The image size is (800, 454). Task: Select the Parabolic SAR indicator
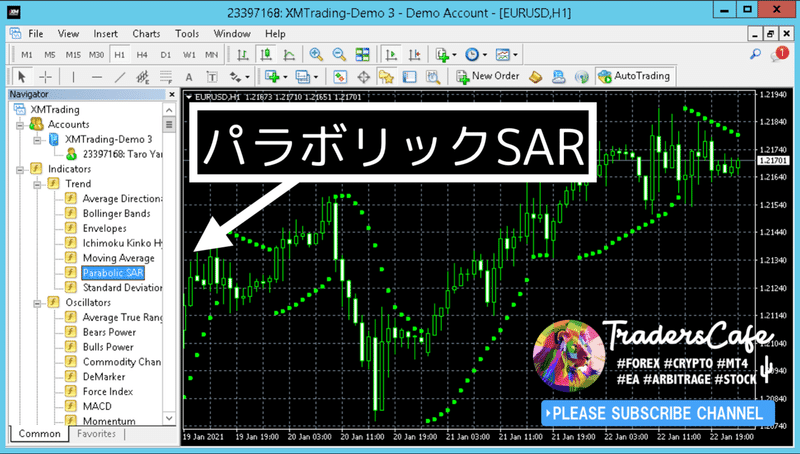(x=113, y=273)
